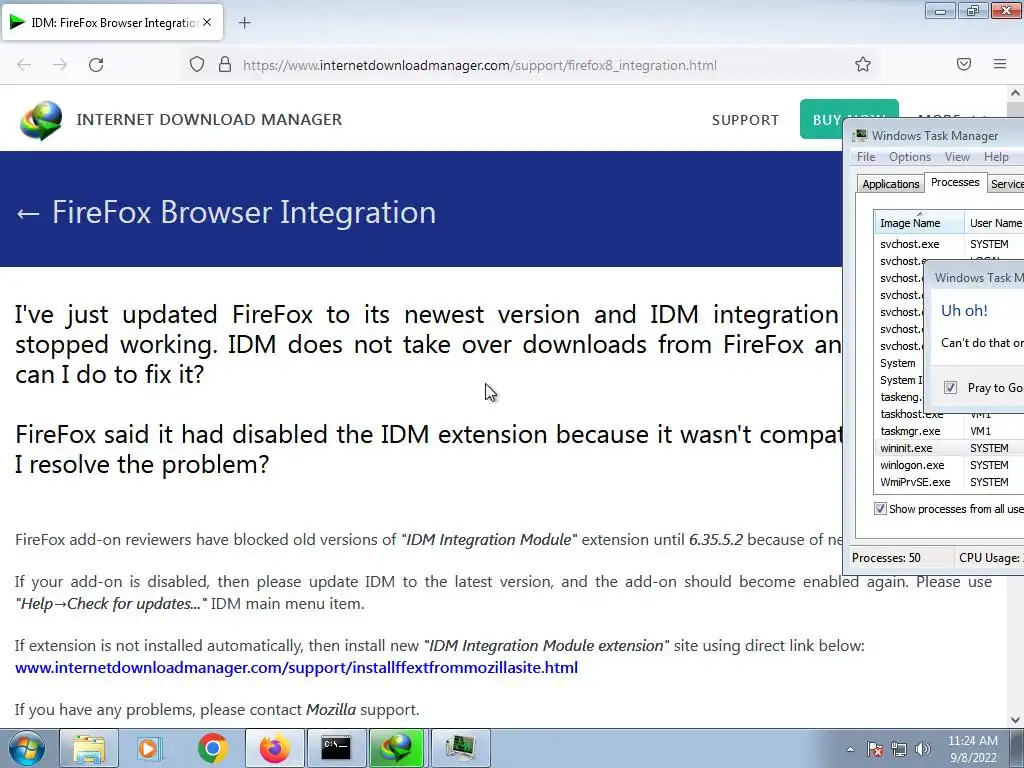
Task: Toggle Show processes from all users checkbox
Action: (880, 509)
